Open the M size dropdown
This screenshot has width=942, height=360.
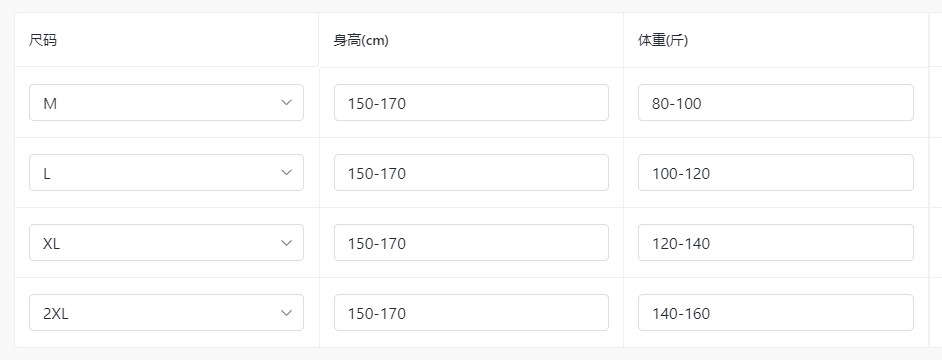[x=166, y=103]
